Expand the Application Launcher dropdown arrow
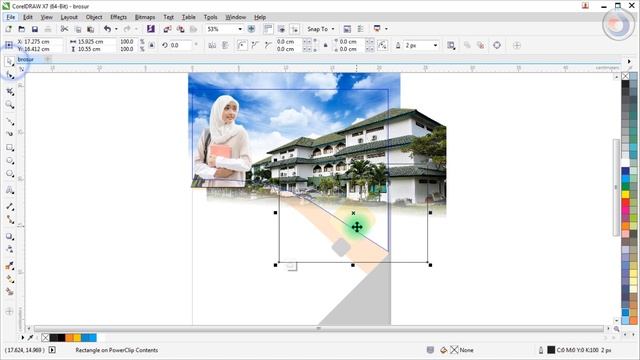The width and height of the screenshot is (640, 360). click(386, 29)
